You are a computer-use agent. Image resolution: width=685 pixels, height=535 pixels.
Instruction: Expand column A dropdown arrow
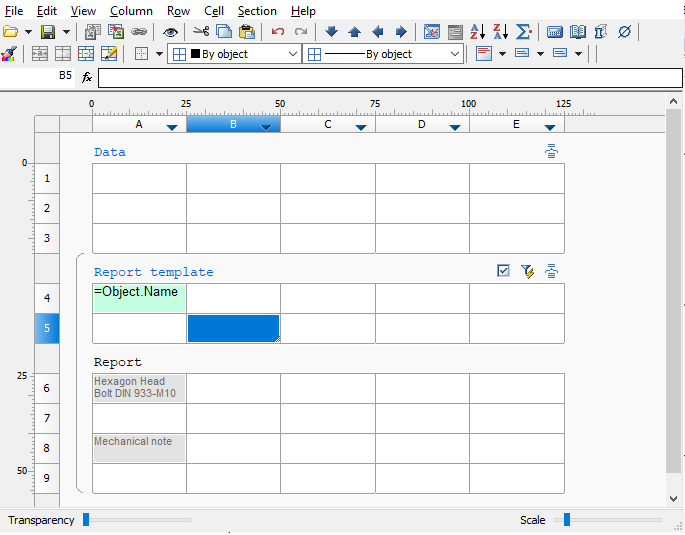click(x=172, y=127)
